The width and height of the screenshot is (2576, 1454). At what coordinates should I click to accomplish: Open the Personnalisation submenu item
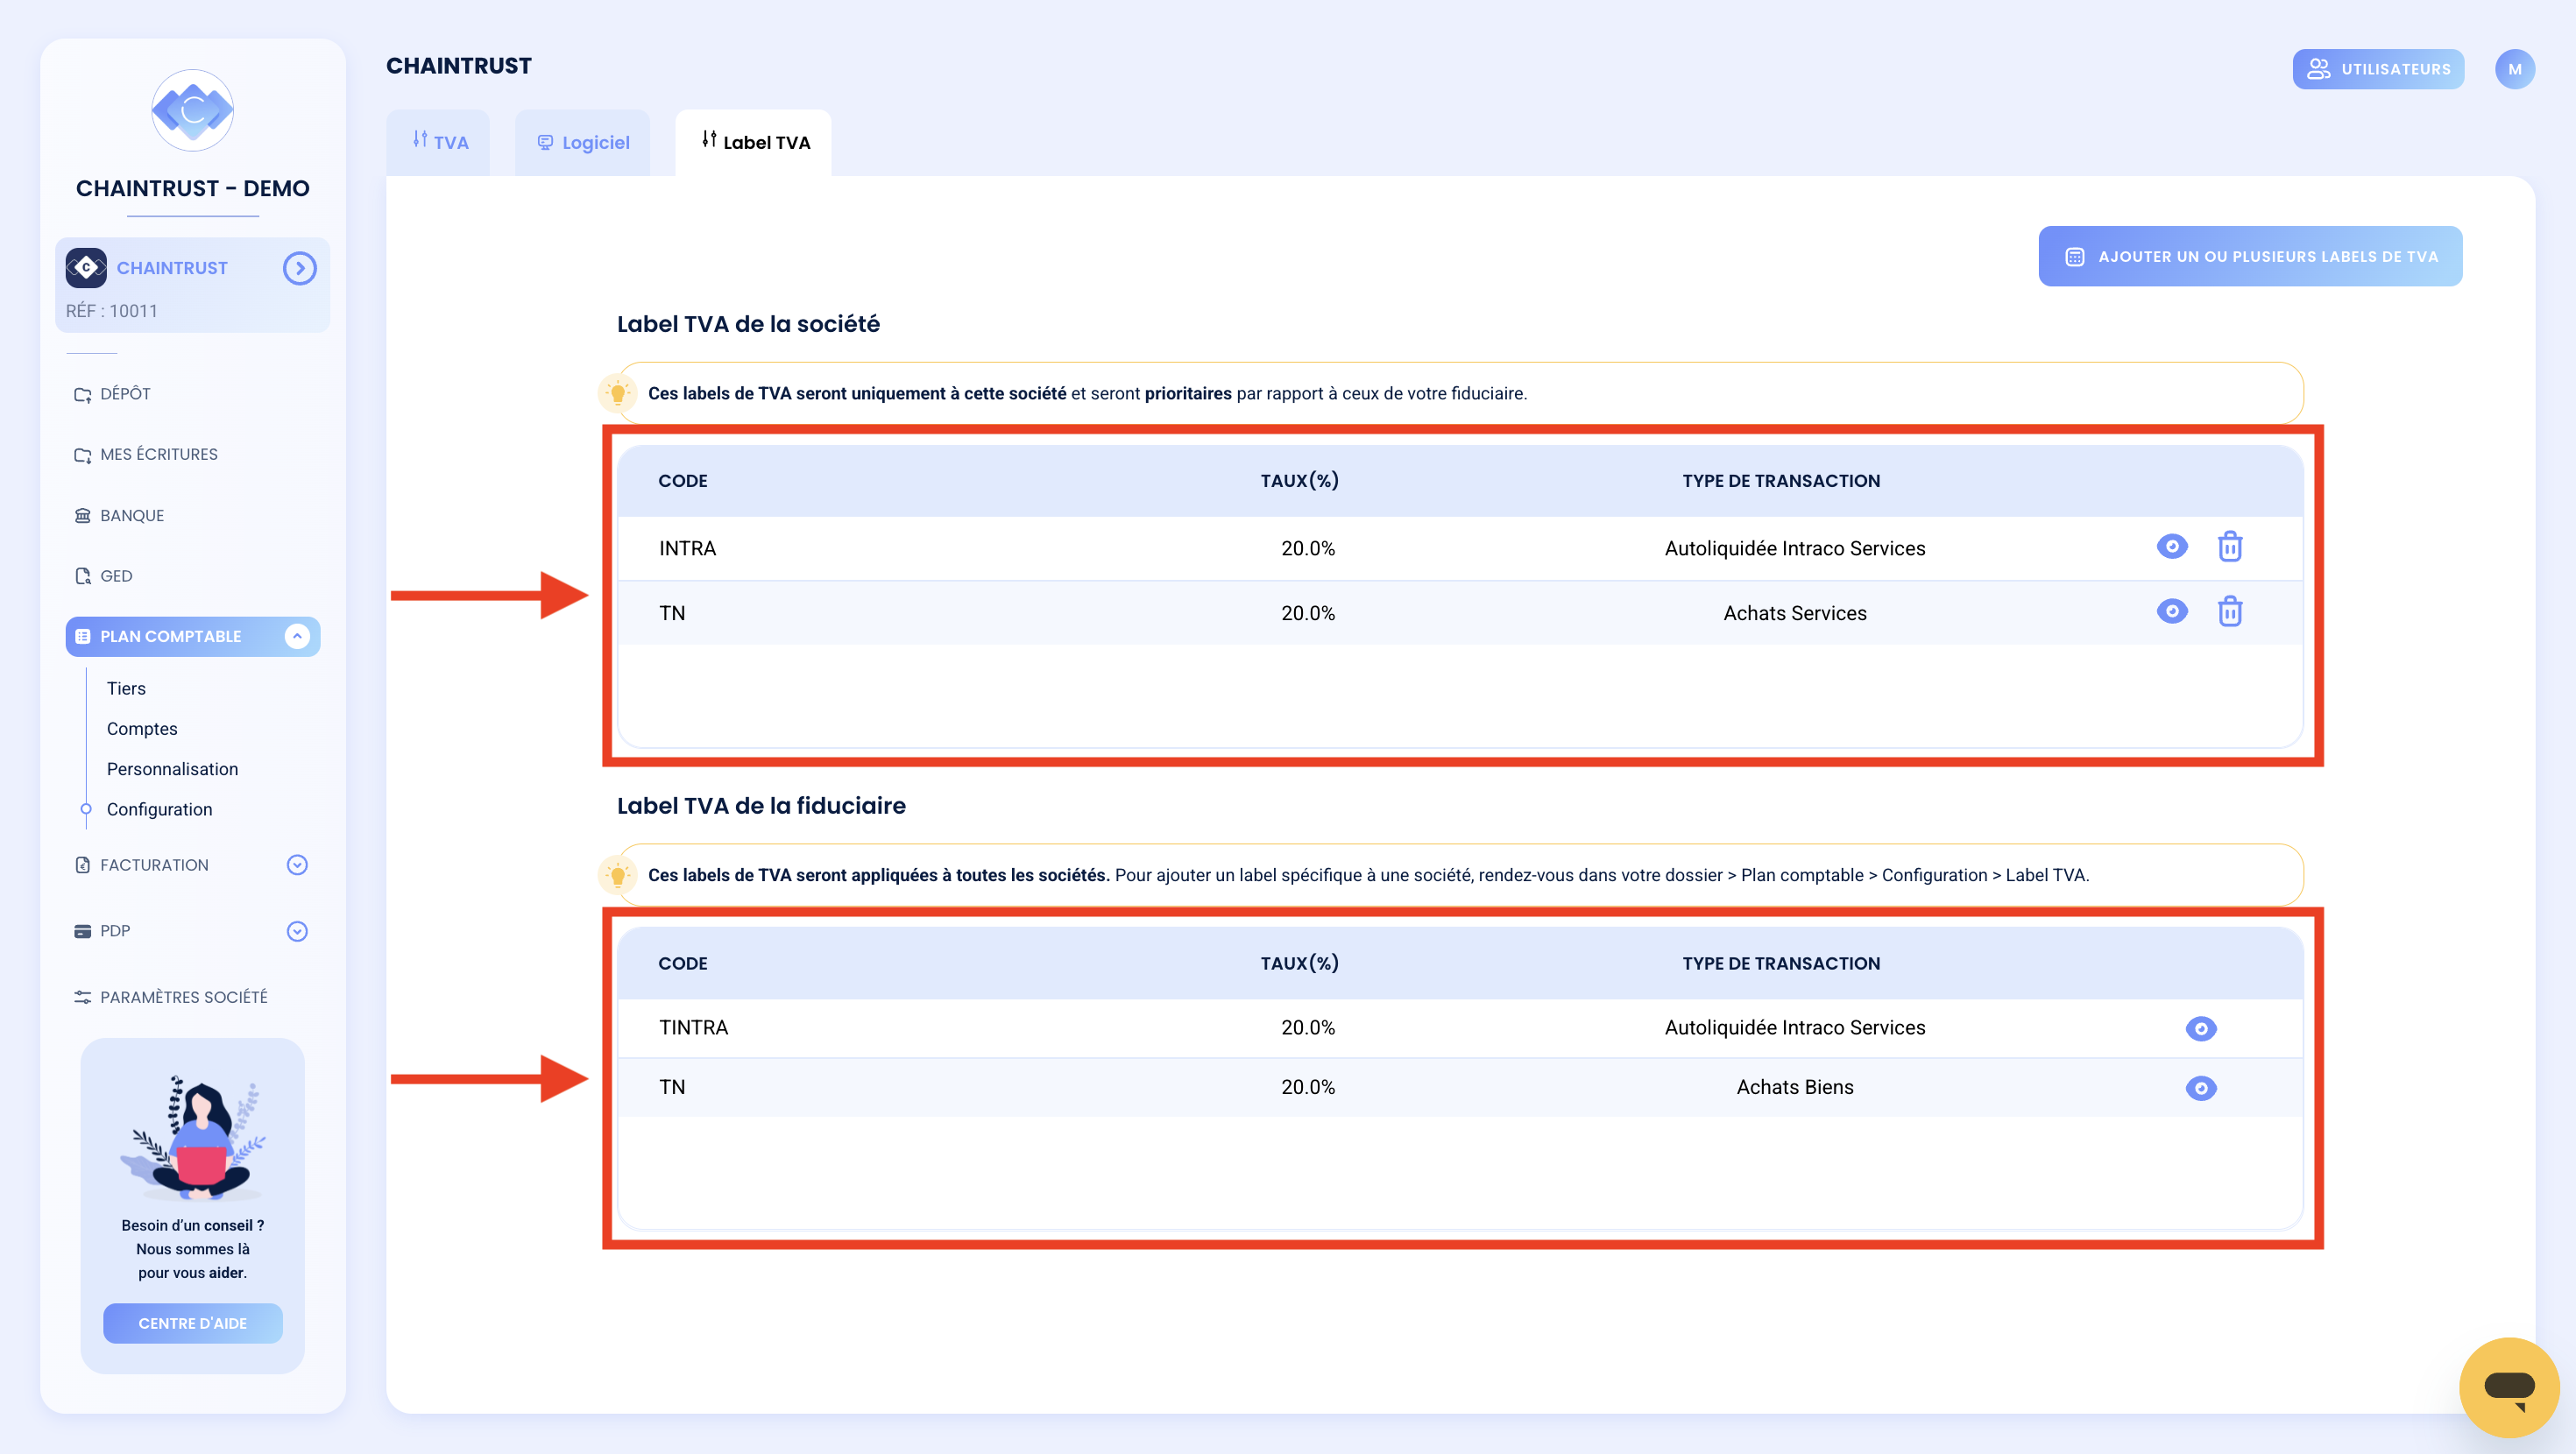[x=172, y=768]
